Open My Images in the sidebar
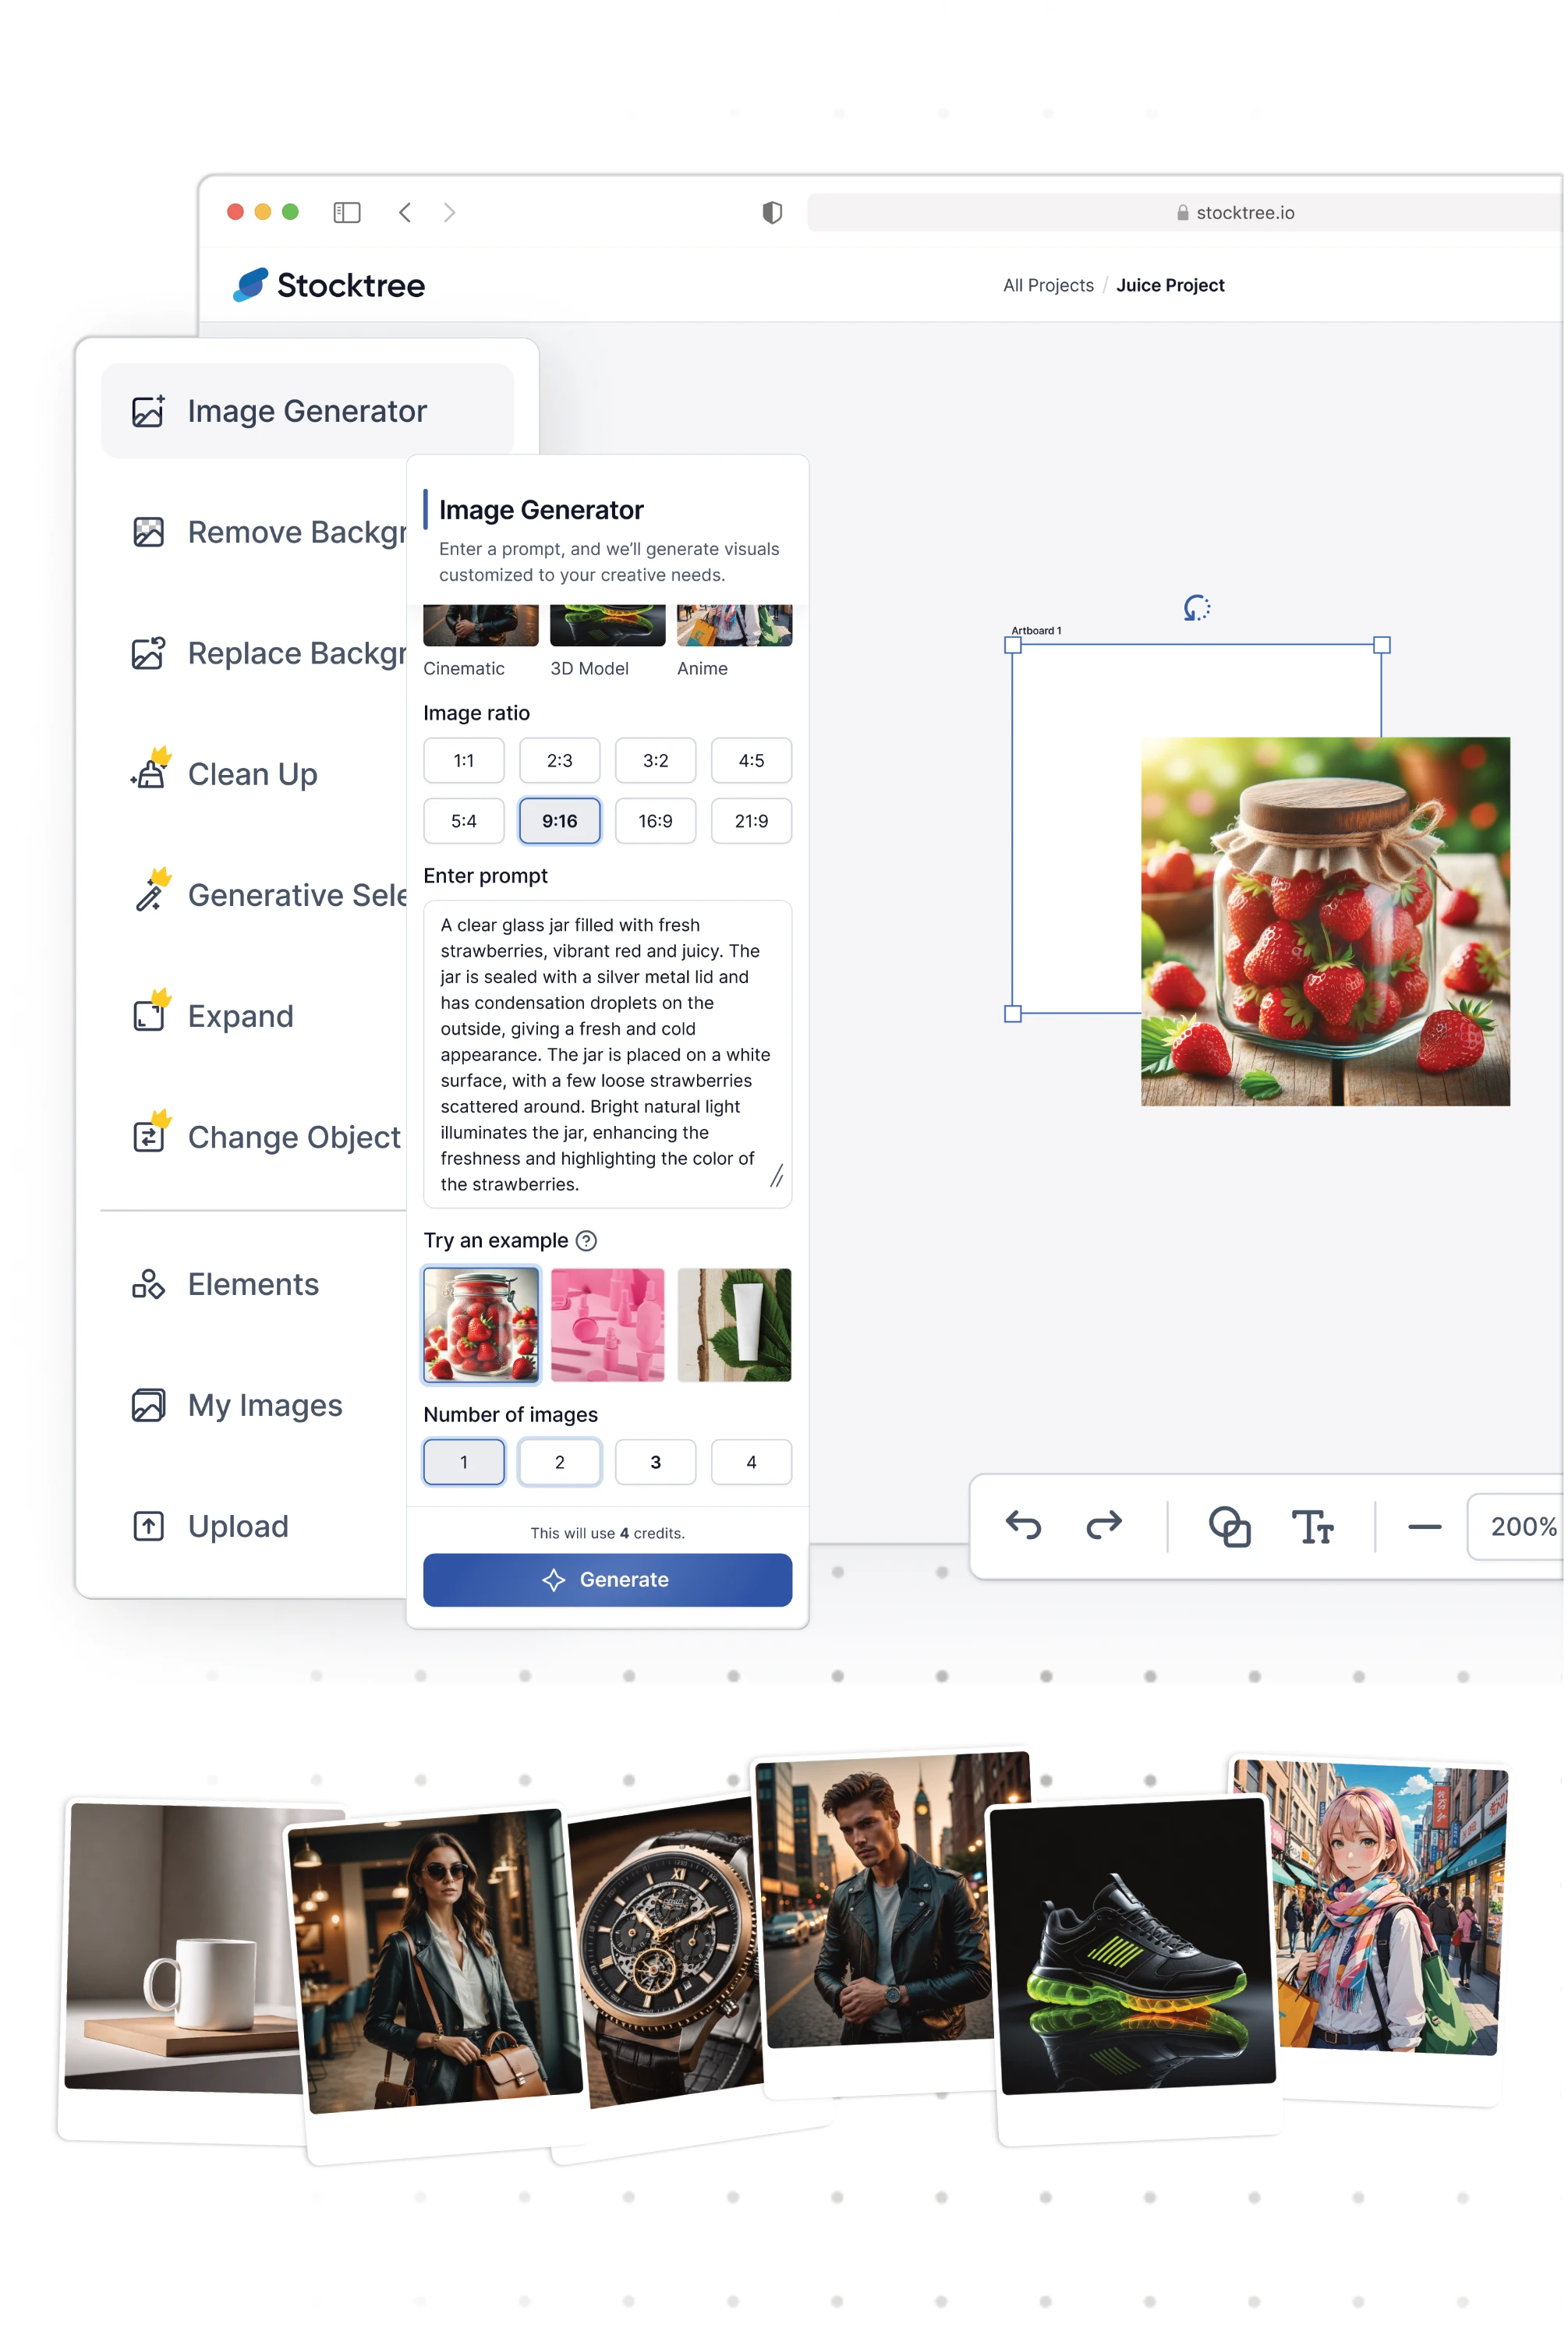1568x2339 pixels. coord(264,1405)
